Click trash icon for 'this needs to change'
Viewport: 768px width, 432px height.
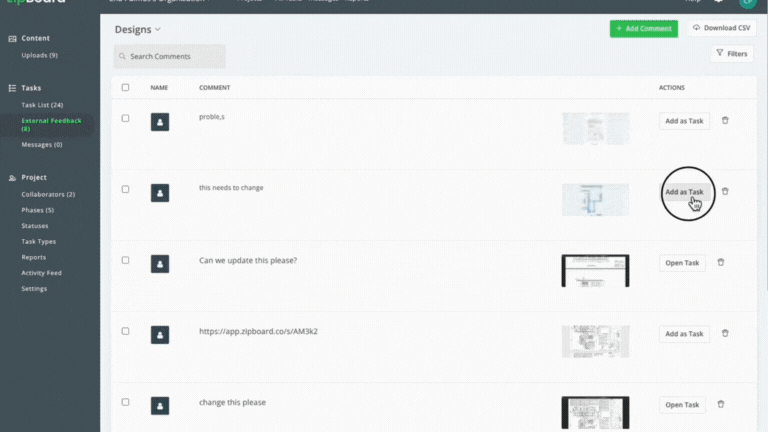coord(725,192)
